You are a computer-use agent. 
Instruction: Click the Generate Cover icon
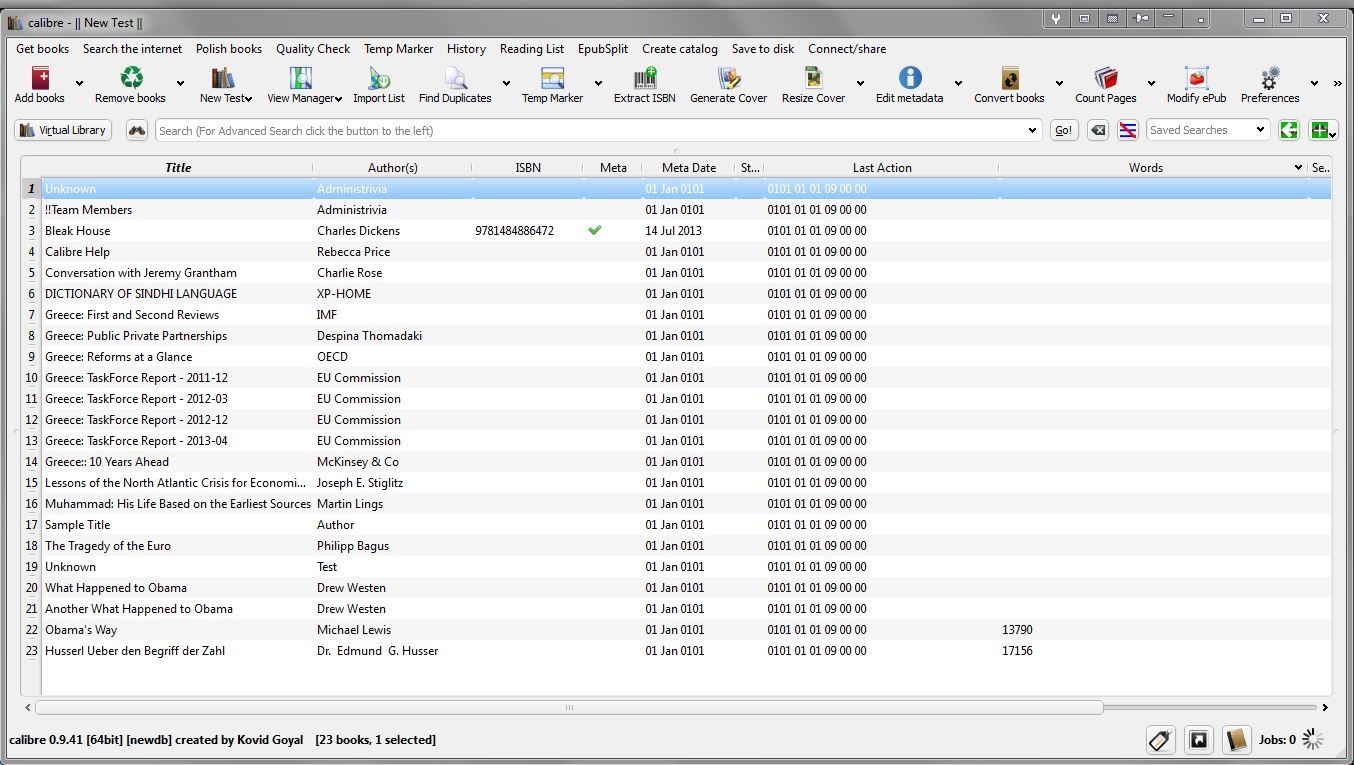[728, 78]
